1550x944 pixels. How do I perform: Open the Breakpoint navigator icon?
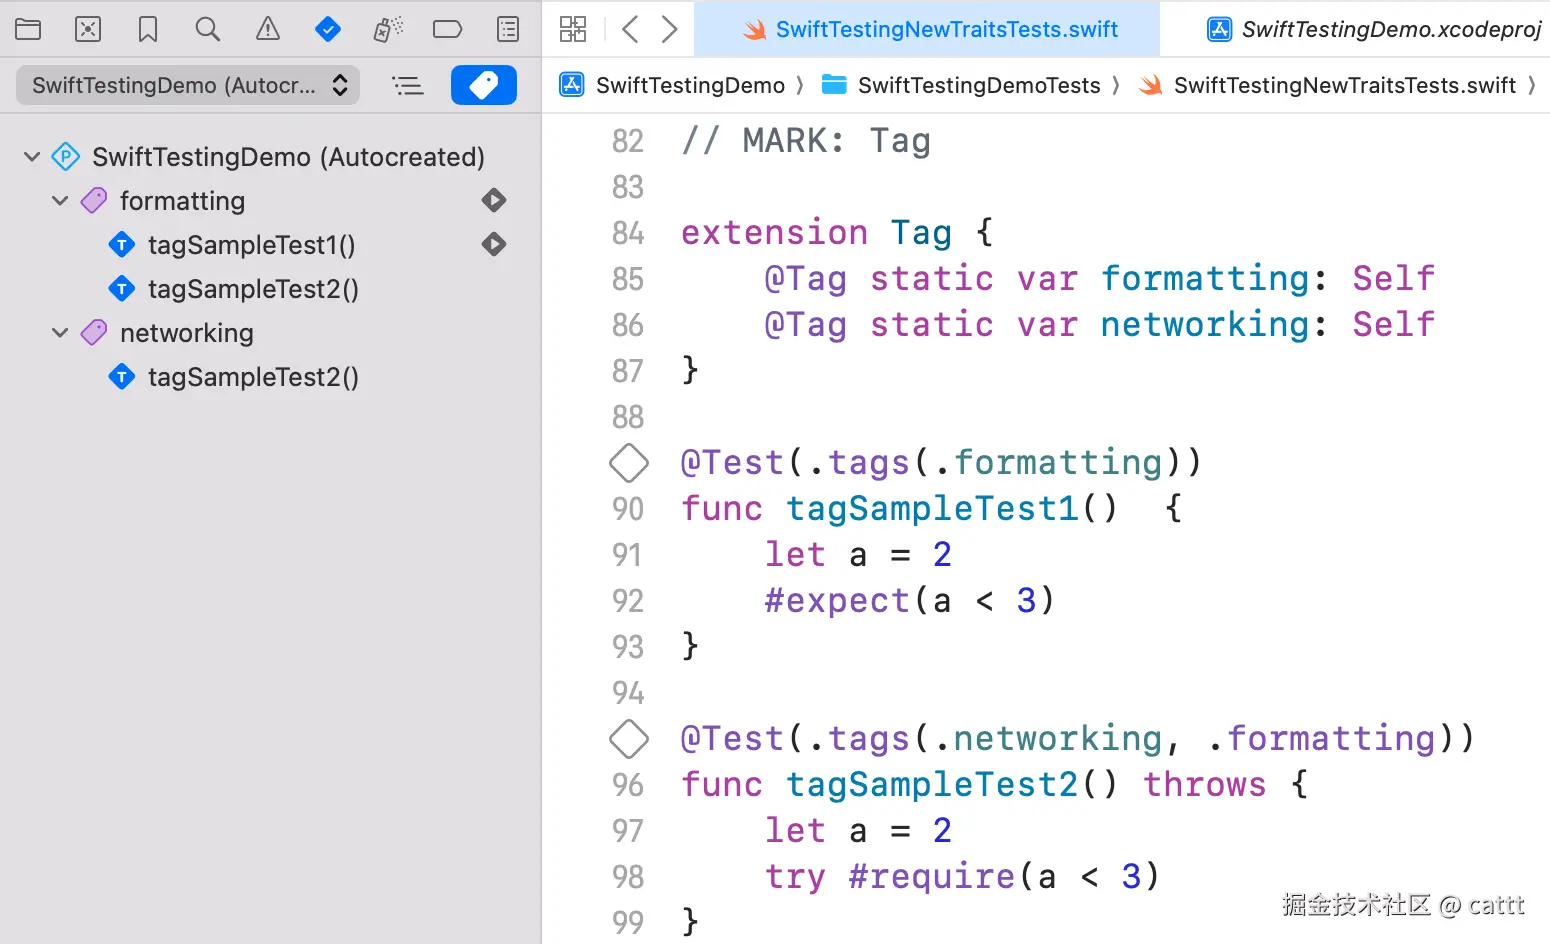pos(448,29)
